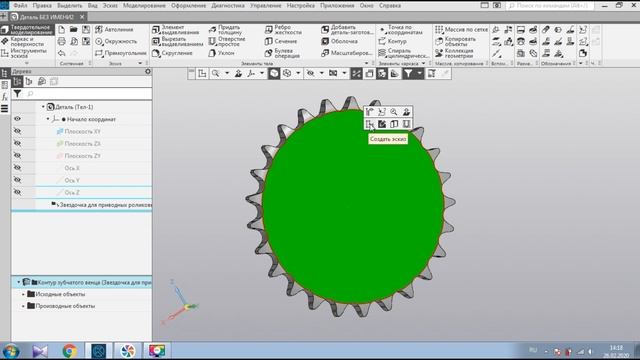Select the Ребро жесткости tool

pyautogui.click(x=283, y=29)
